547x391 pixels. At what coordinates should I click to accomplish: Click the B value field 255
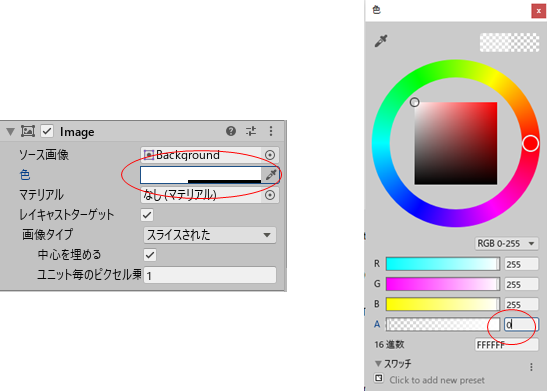click(521, 304)
